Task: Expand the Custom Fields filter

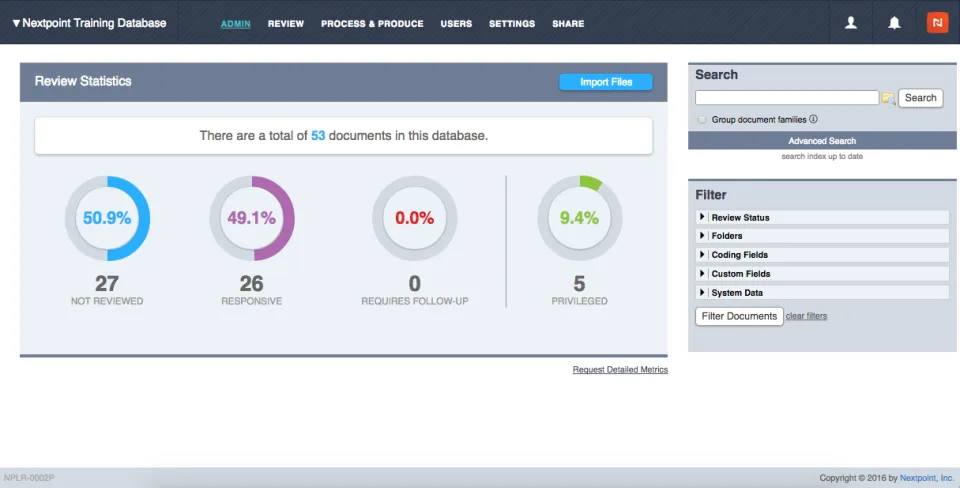Action: click(822, 274)
